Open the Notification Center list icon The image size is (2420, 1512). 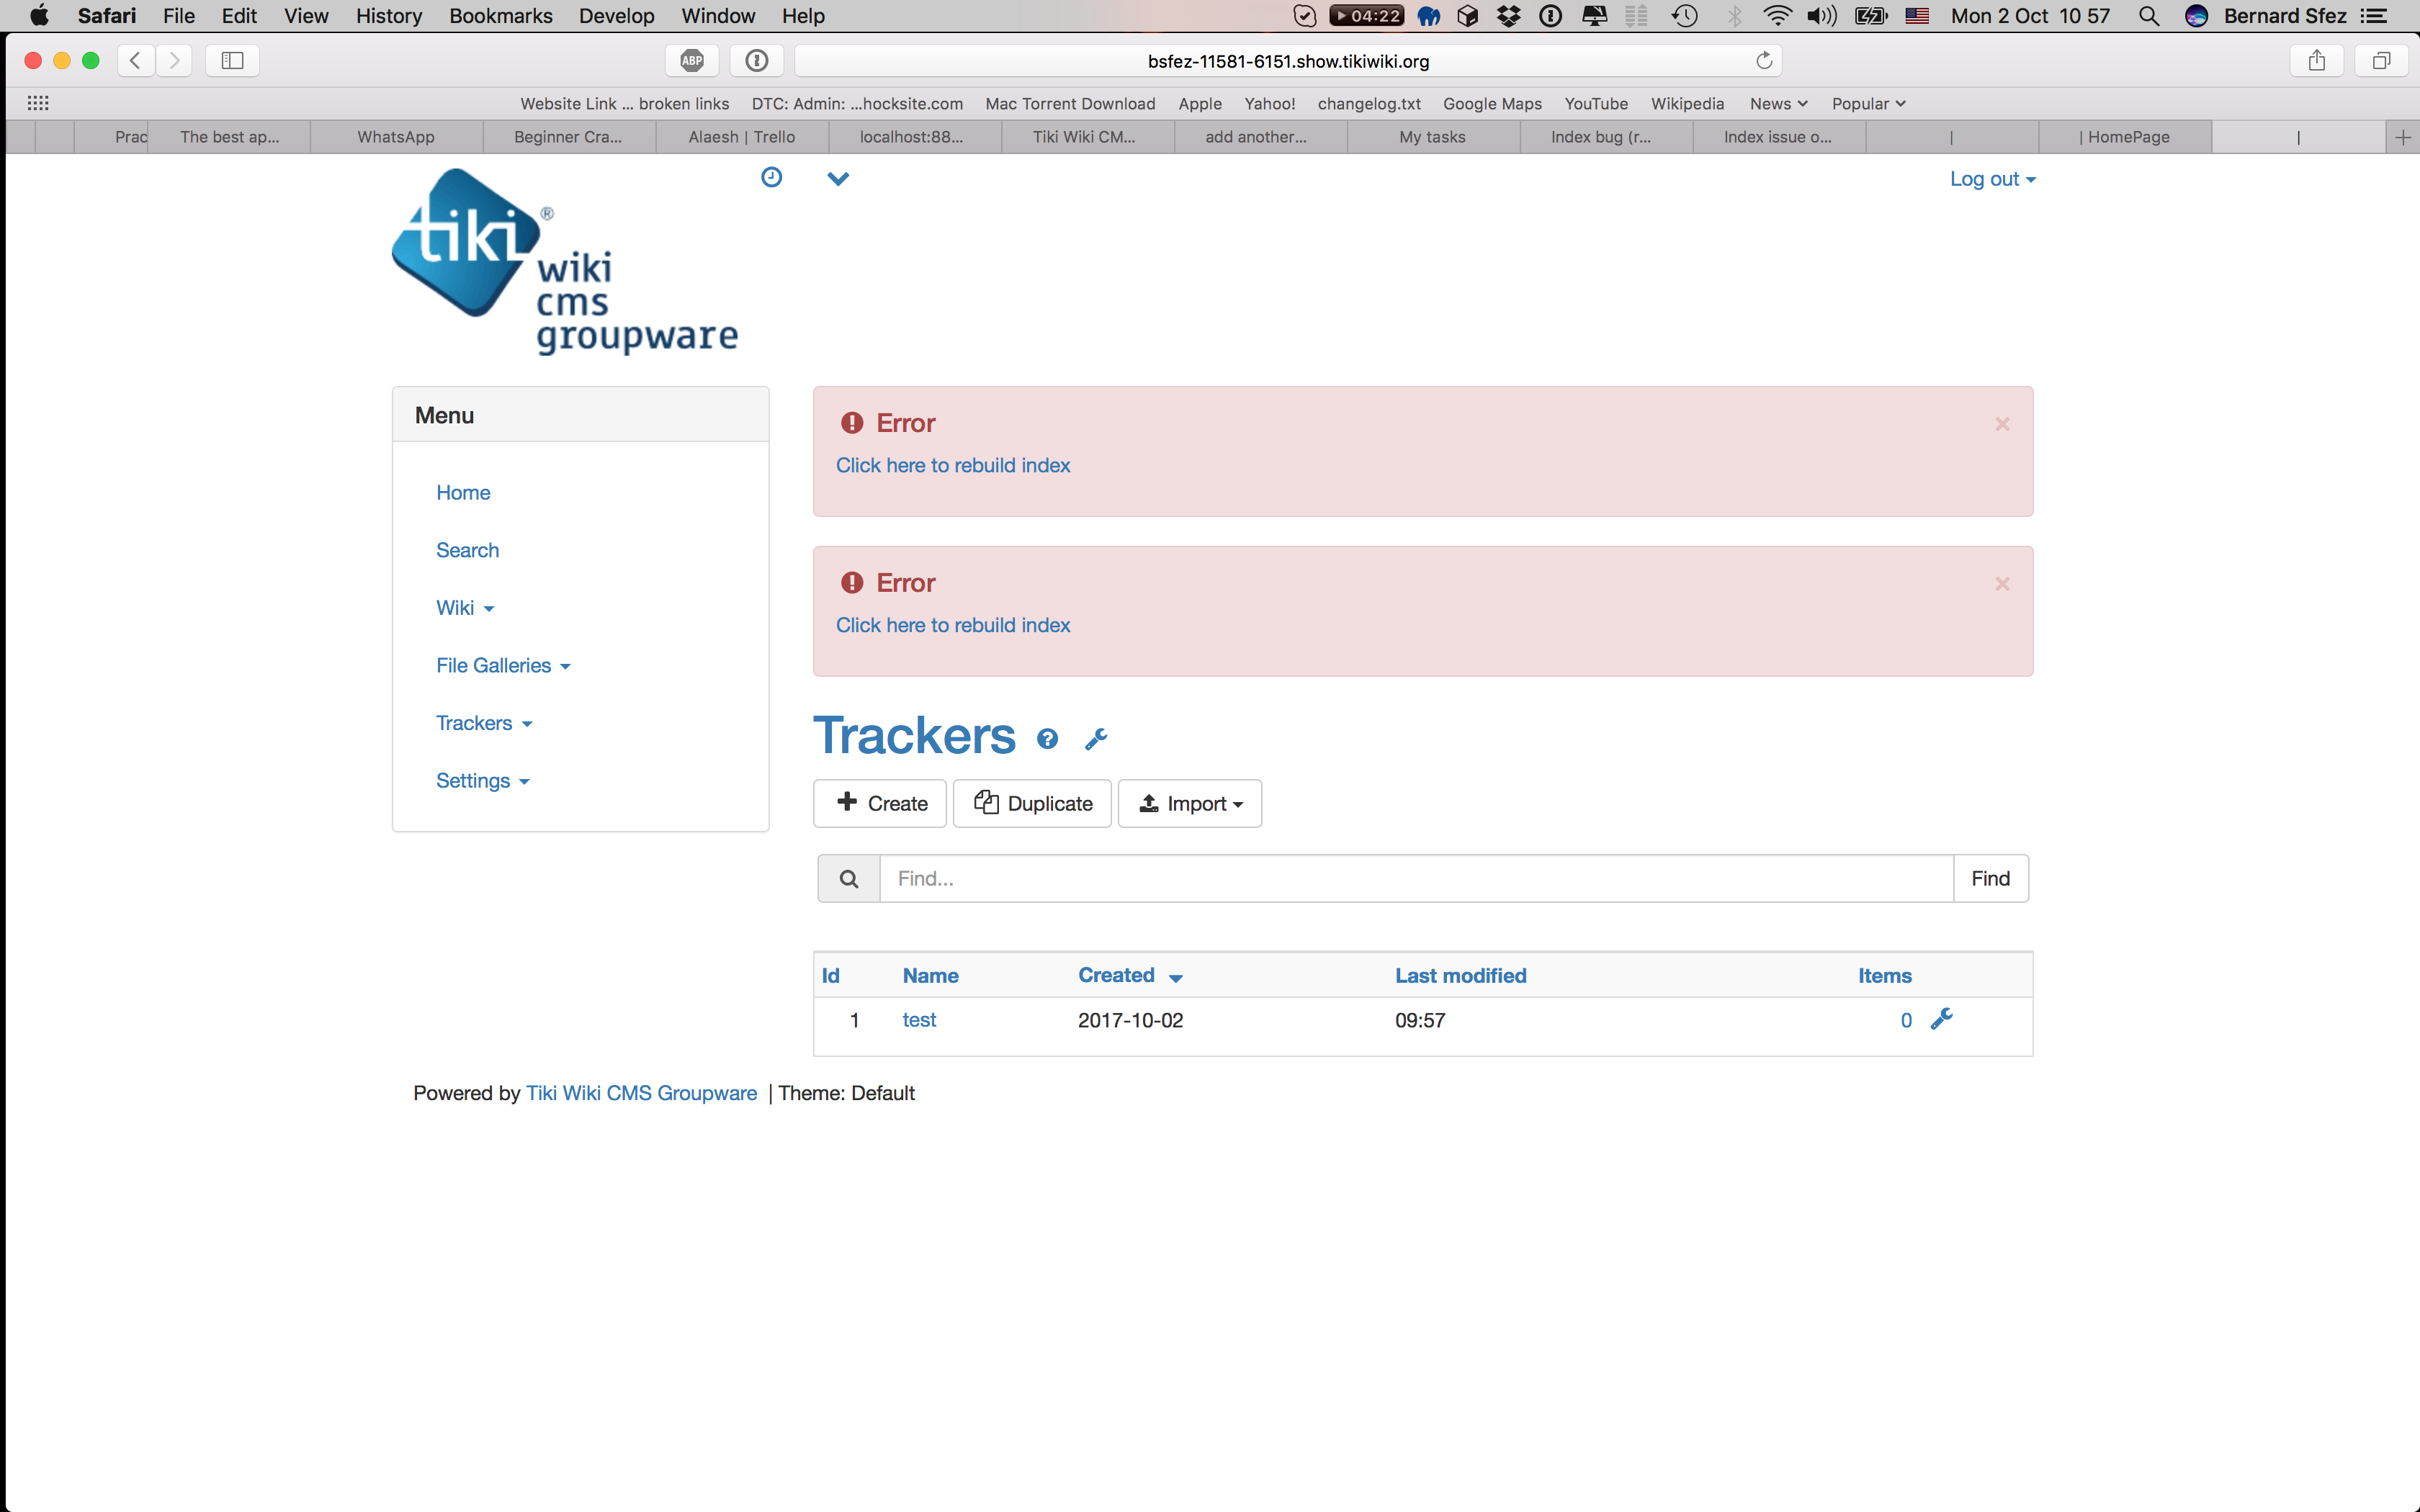point(2374,16)
